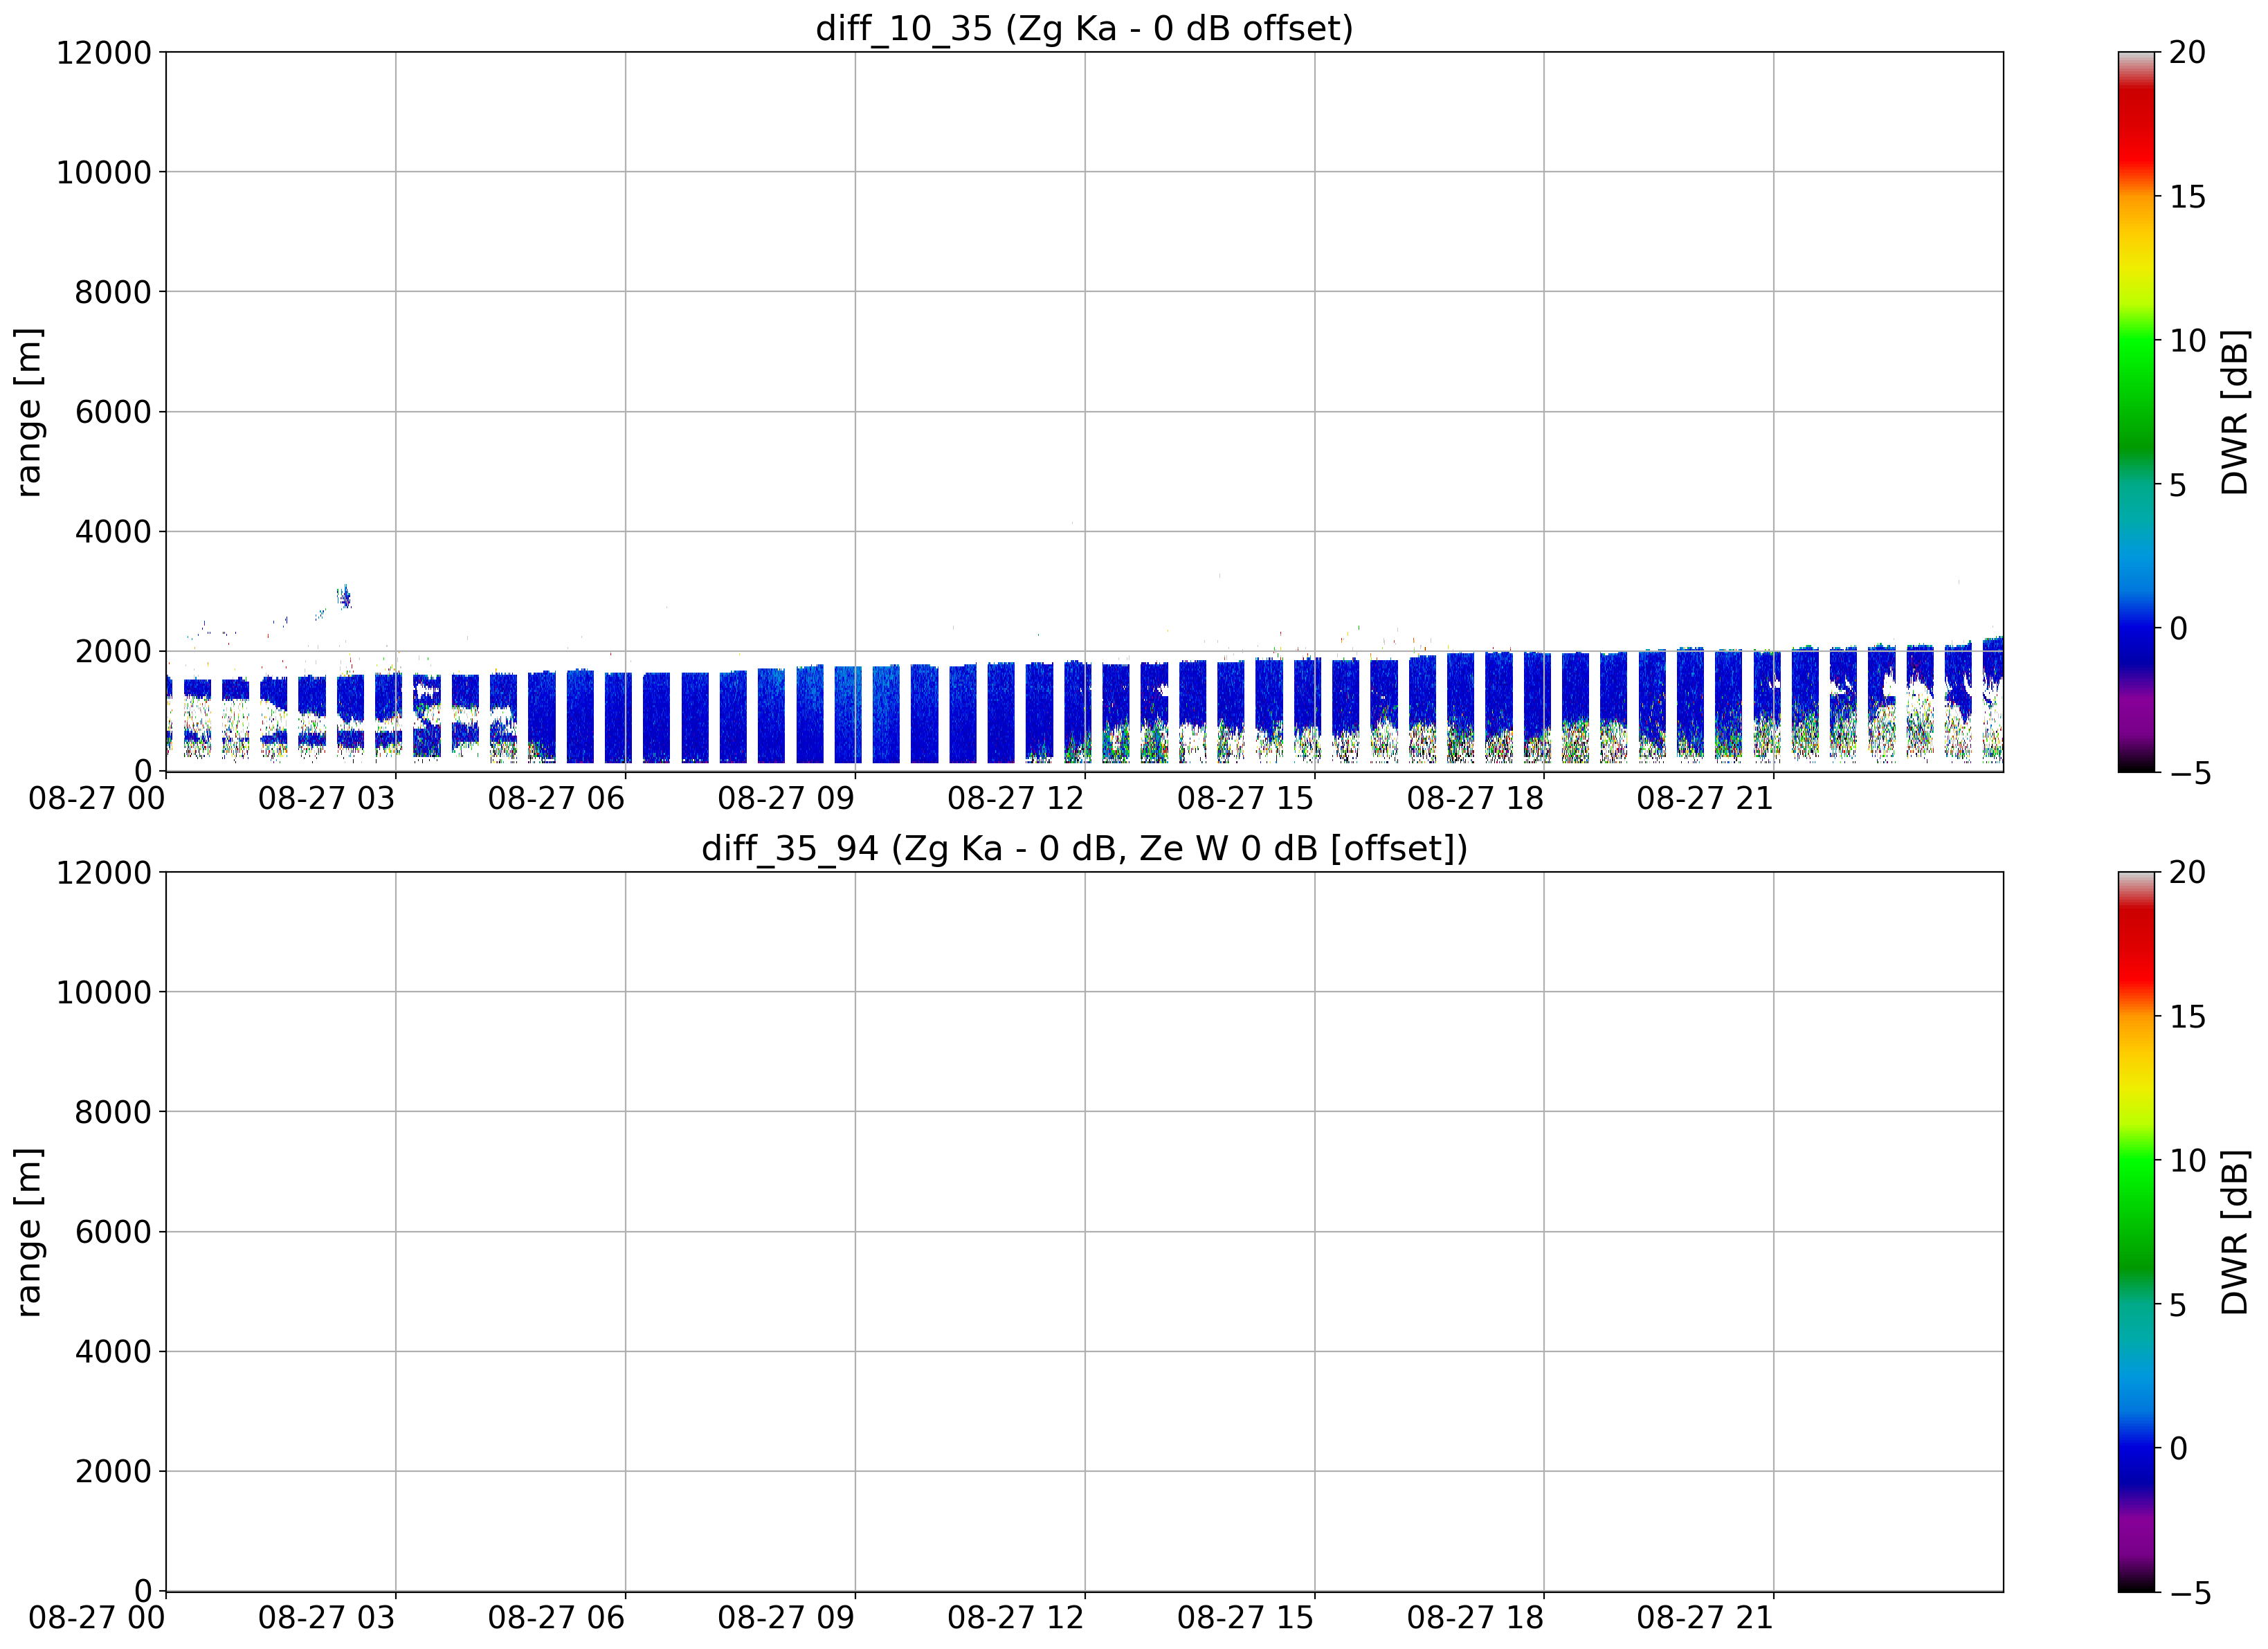Click the diff_35_94 plot title

click(1084, 848)
